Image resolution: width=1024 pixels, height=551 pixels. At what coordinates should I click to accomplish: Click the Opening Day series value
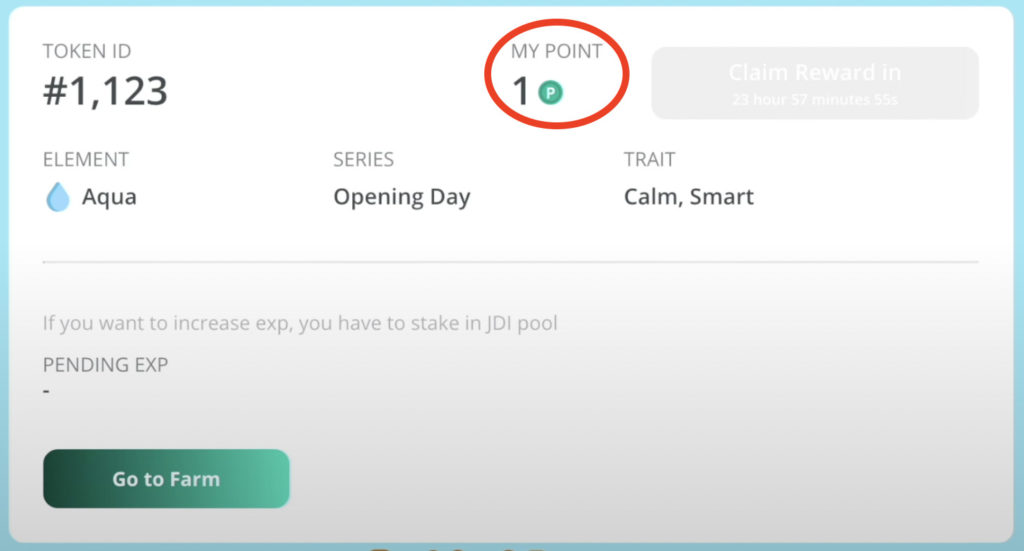[402, 198]
